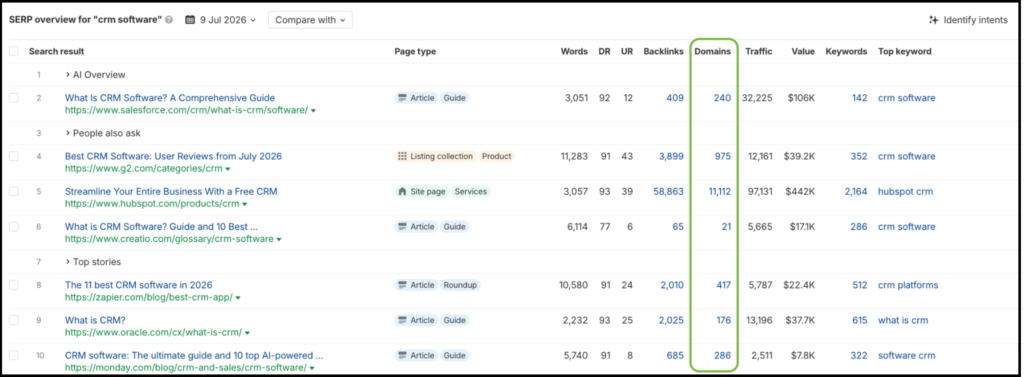Open the 9 Jul 2026 date dropdown

tap(221, 20)
